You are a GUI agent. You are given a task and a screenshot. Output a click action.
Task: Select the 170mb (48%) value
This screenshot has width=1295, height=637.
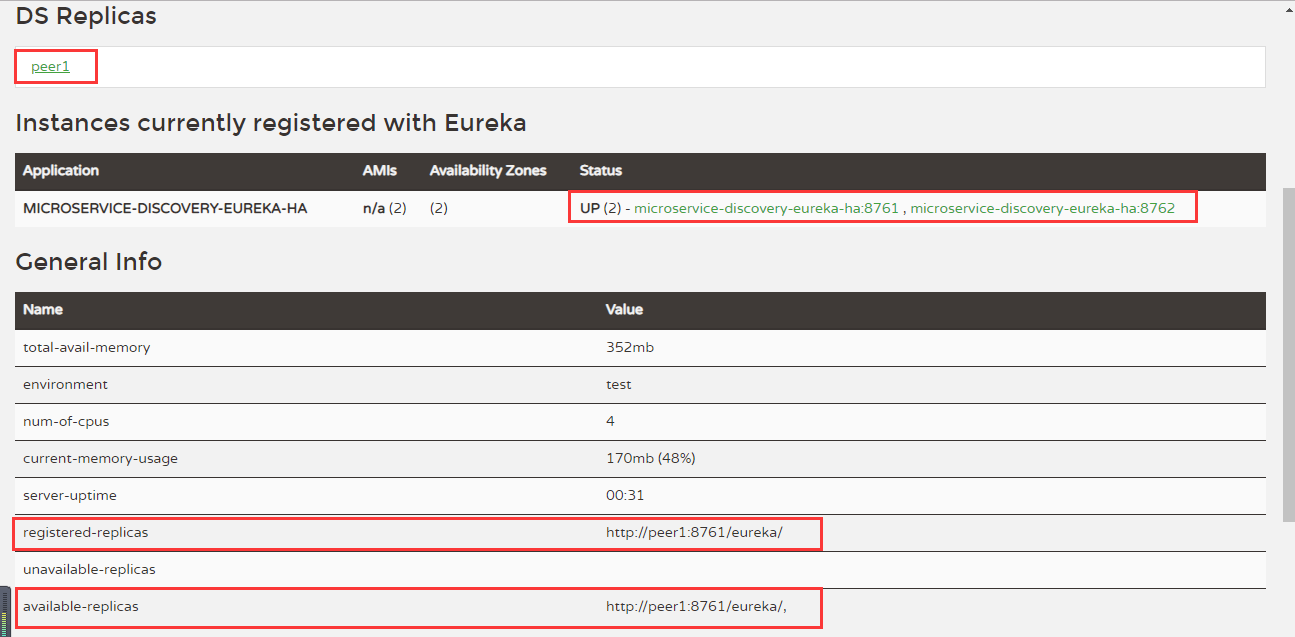[x=650, y=458]
